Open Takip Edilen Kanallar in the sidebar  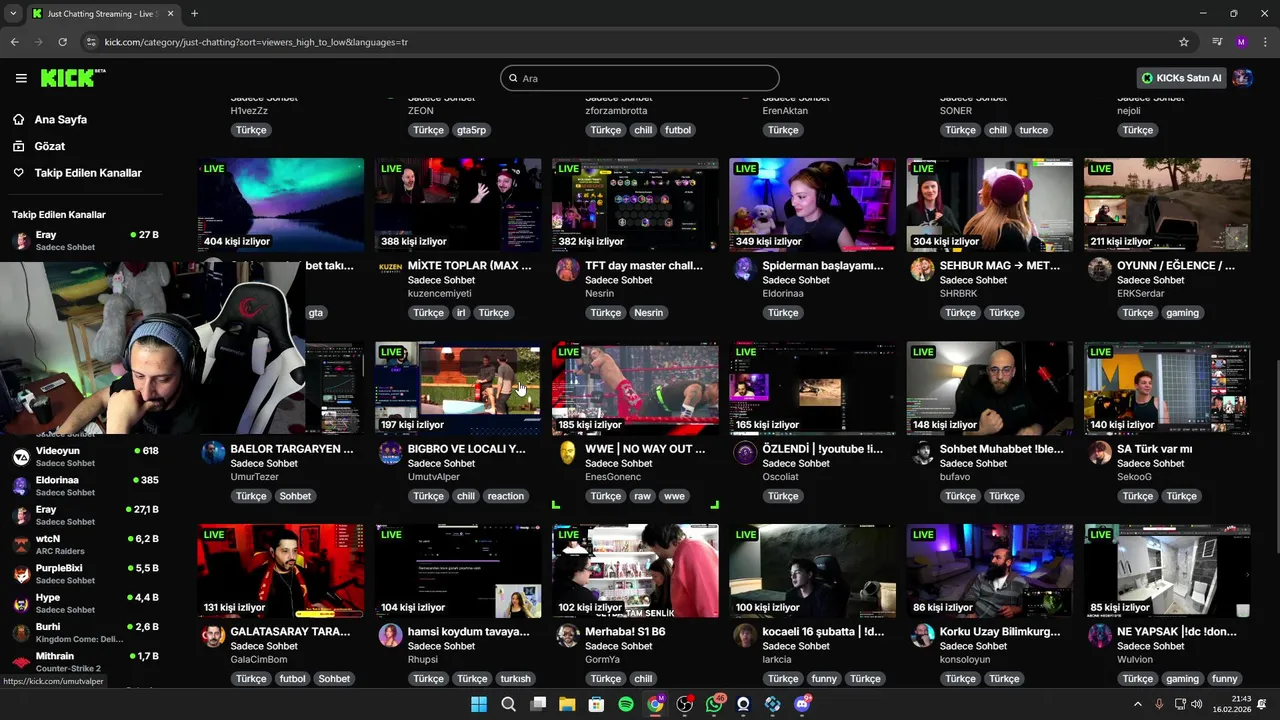[x=88, y=173]
